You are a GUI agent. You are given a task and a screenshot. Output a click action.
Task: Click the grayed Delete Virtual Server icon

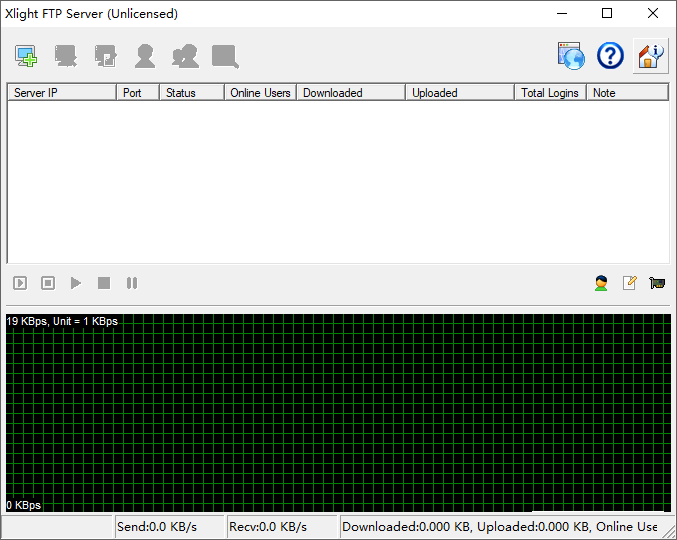(66, 56)
